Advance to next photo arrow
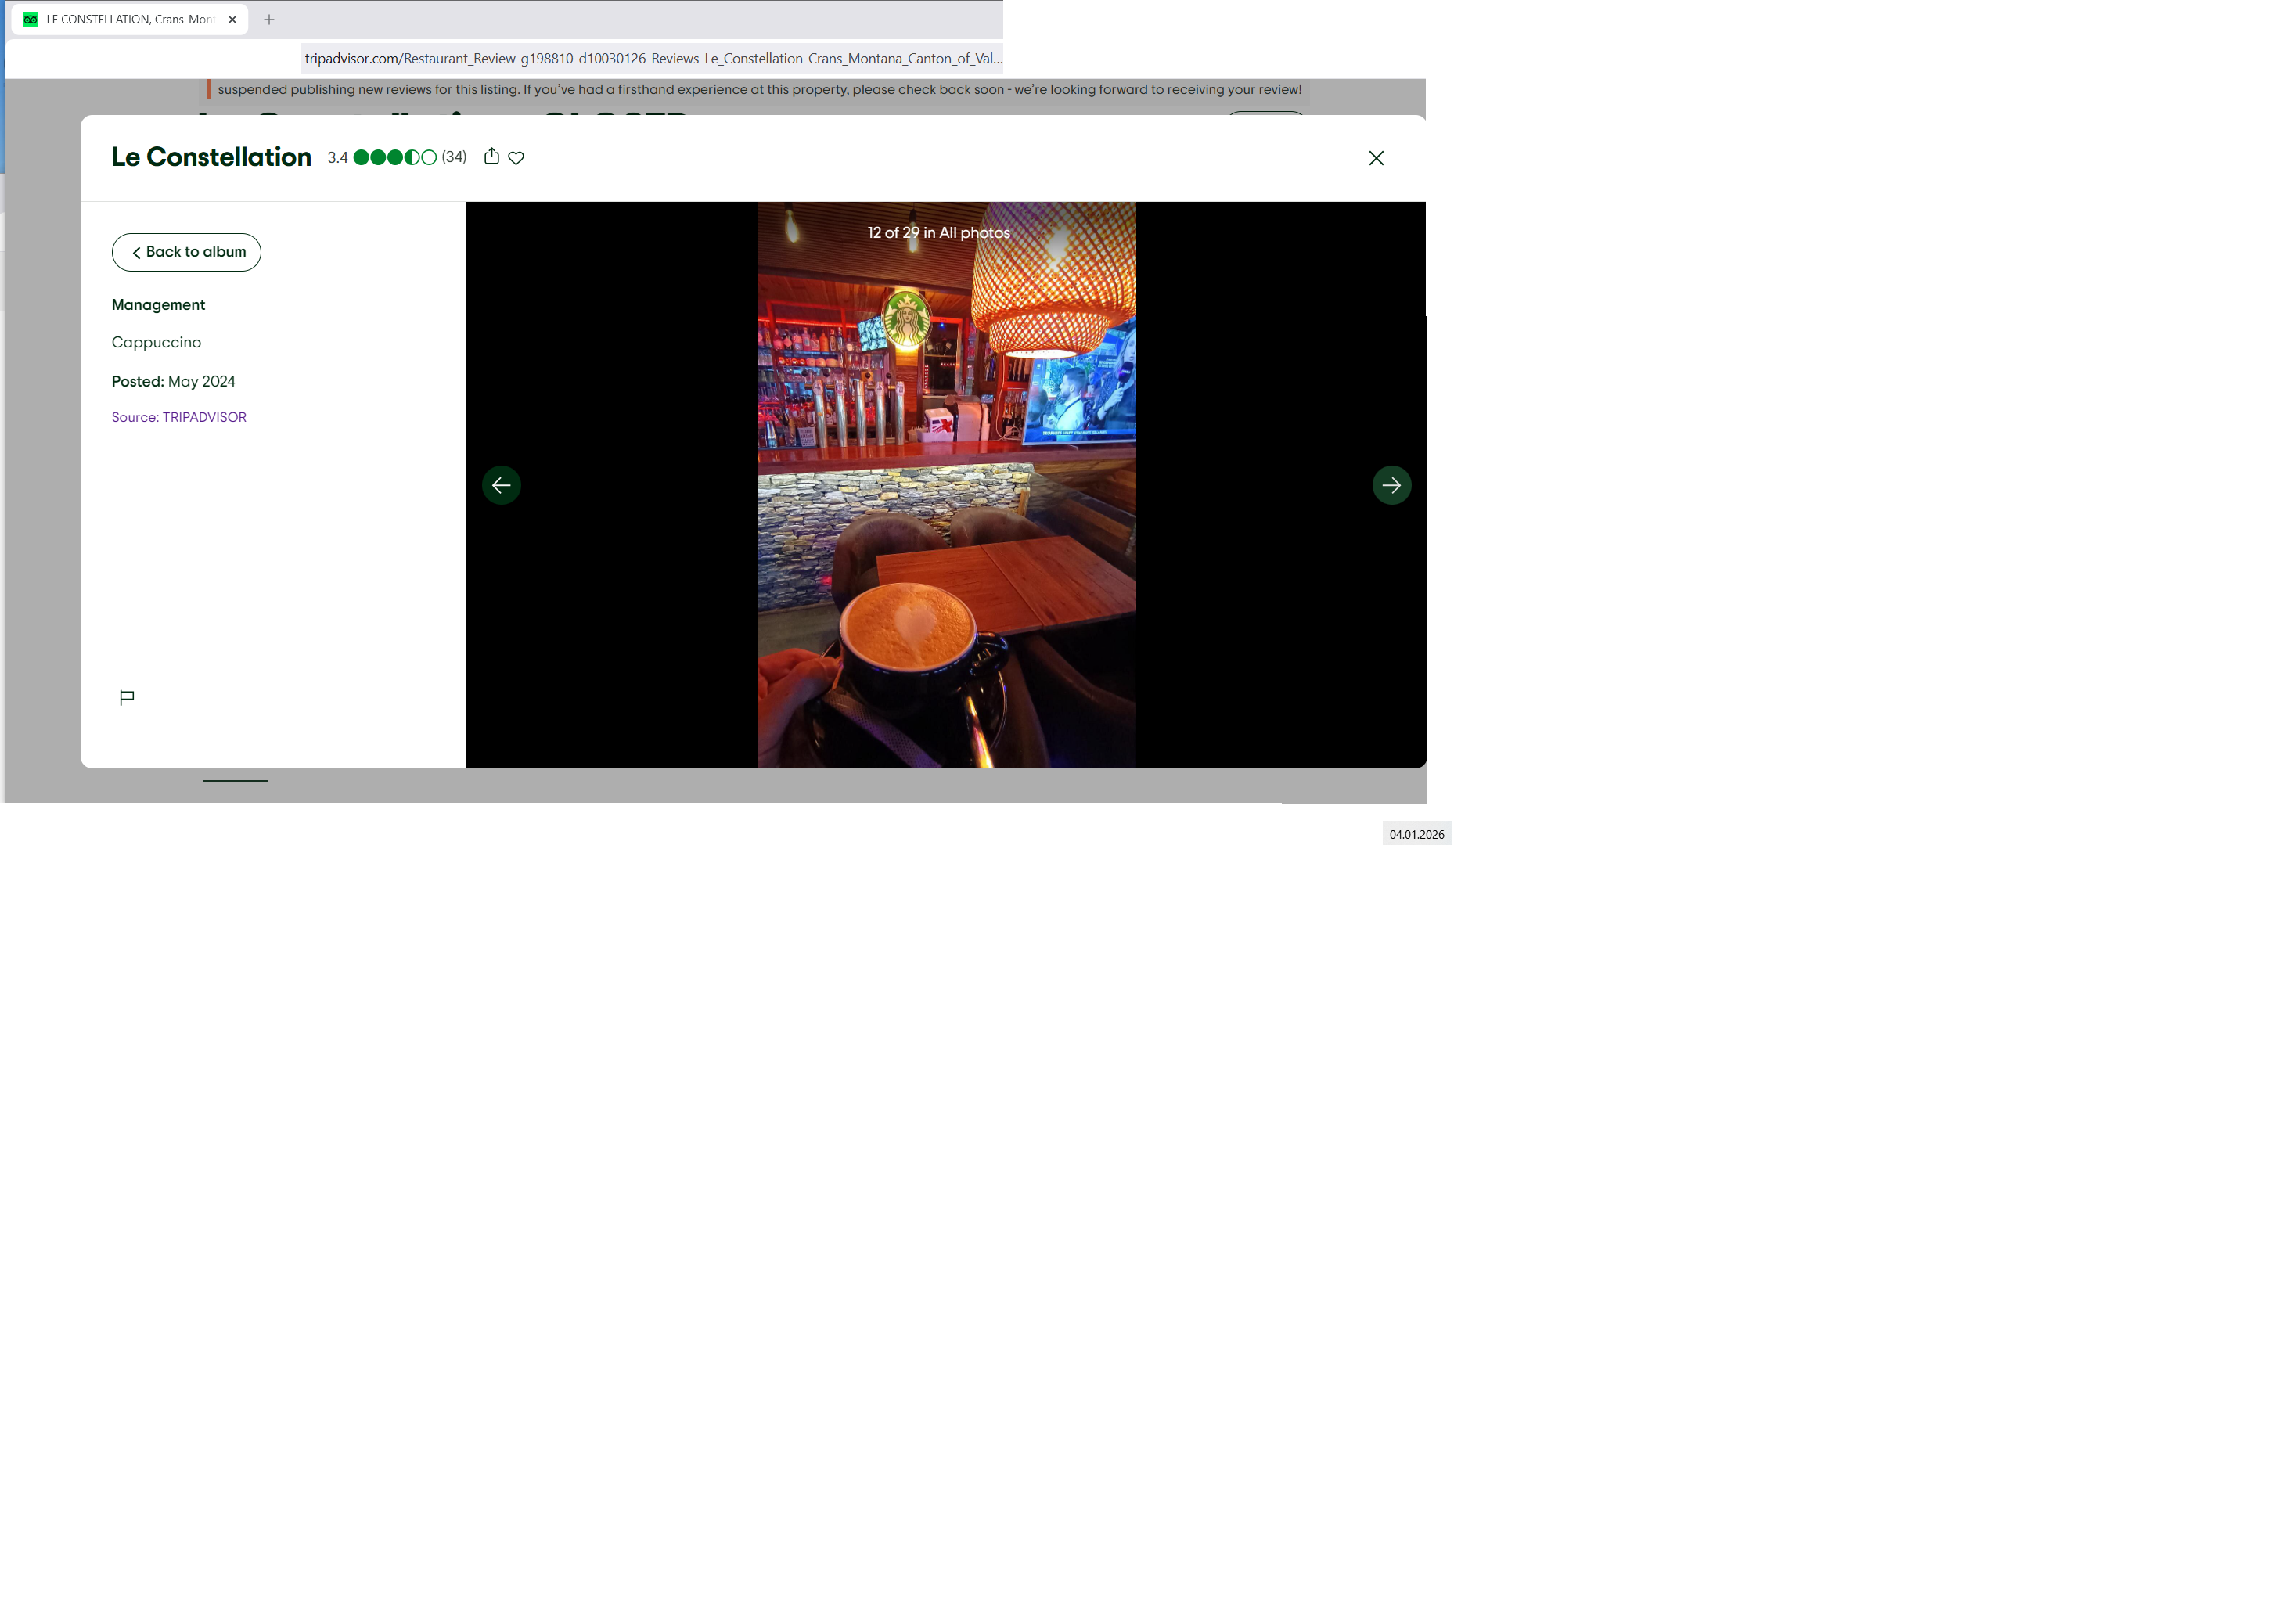This screenshot has height=1601, width=2296. coord(1391,485)
